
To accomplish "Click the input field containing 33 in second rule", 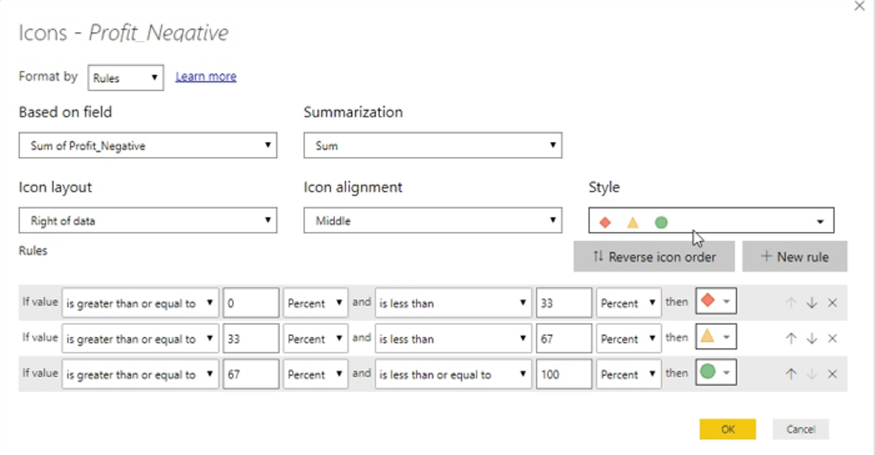I will coord(250,338).
